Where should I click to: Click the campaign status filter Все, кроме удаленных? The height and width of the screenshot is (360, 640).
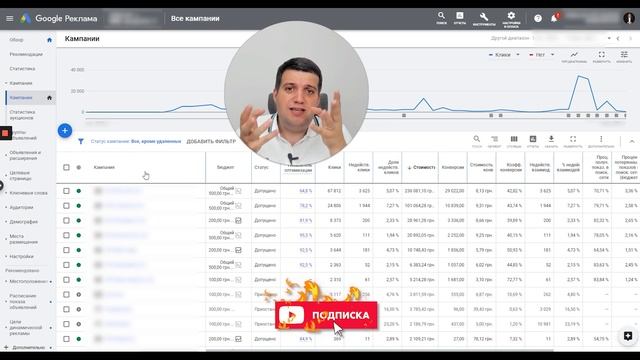[136, 141]
